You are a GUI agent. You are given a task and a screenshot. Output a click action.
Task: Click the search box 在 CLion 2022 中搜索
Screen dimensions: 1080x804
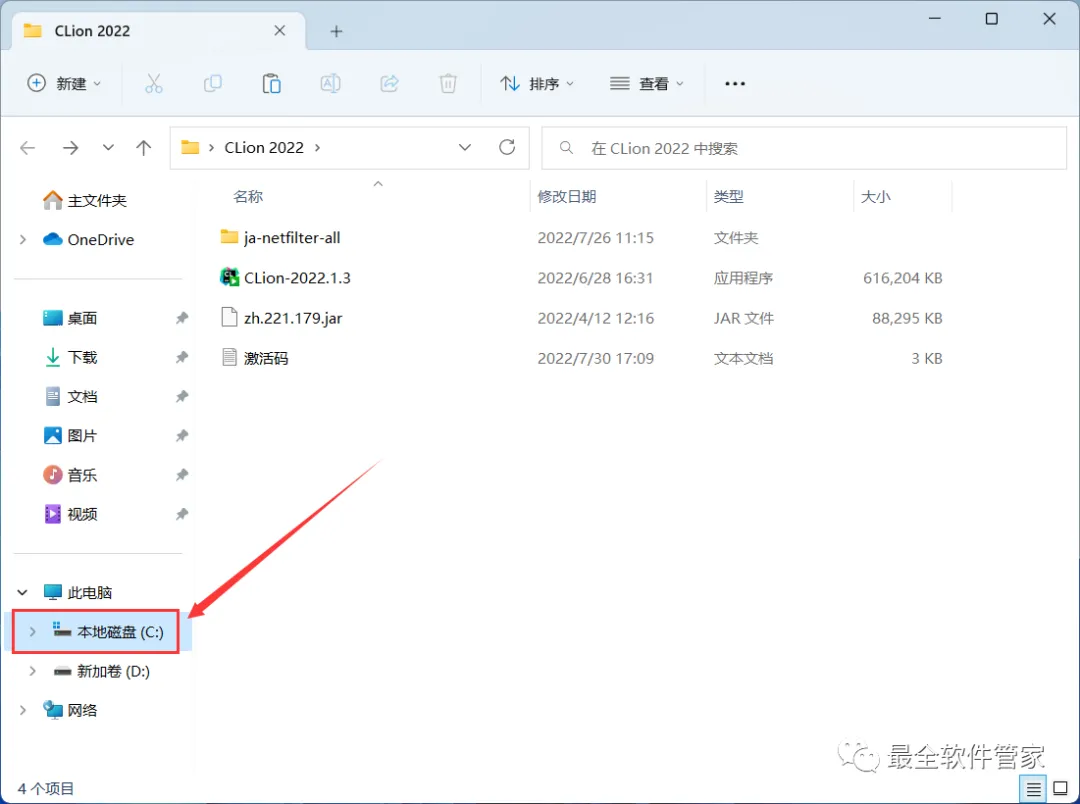(x=804, y=147)
